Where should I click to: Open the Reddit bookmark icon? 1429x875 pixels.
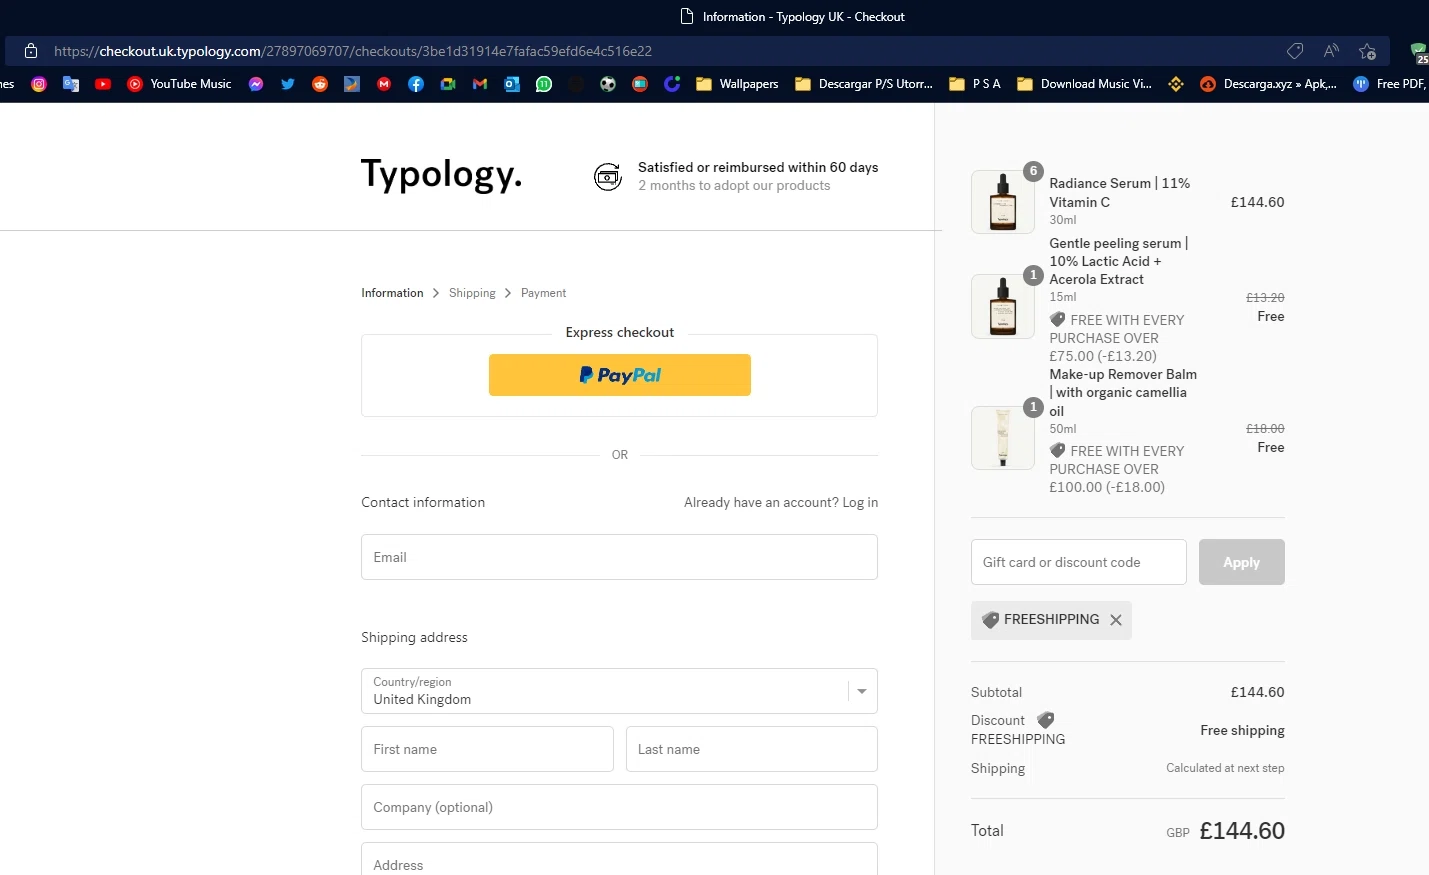[x=320, y=84]
